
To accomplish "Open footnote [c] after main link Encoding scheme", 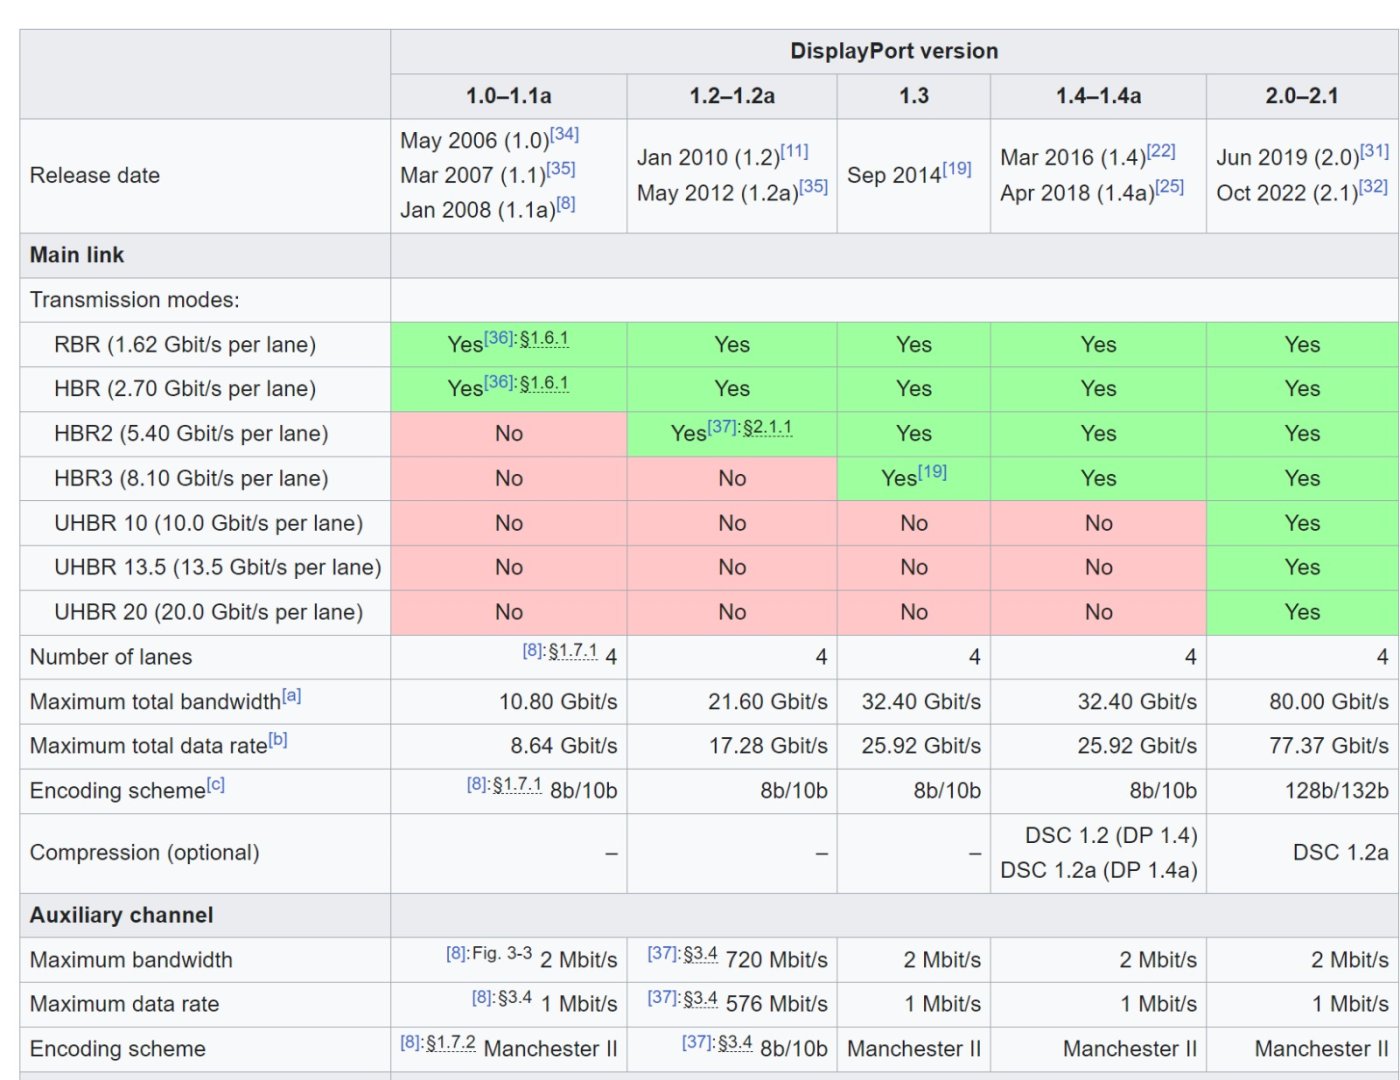I will [215, 785].
